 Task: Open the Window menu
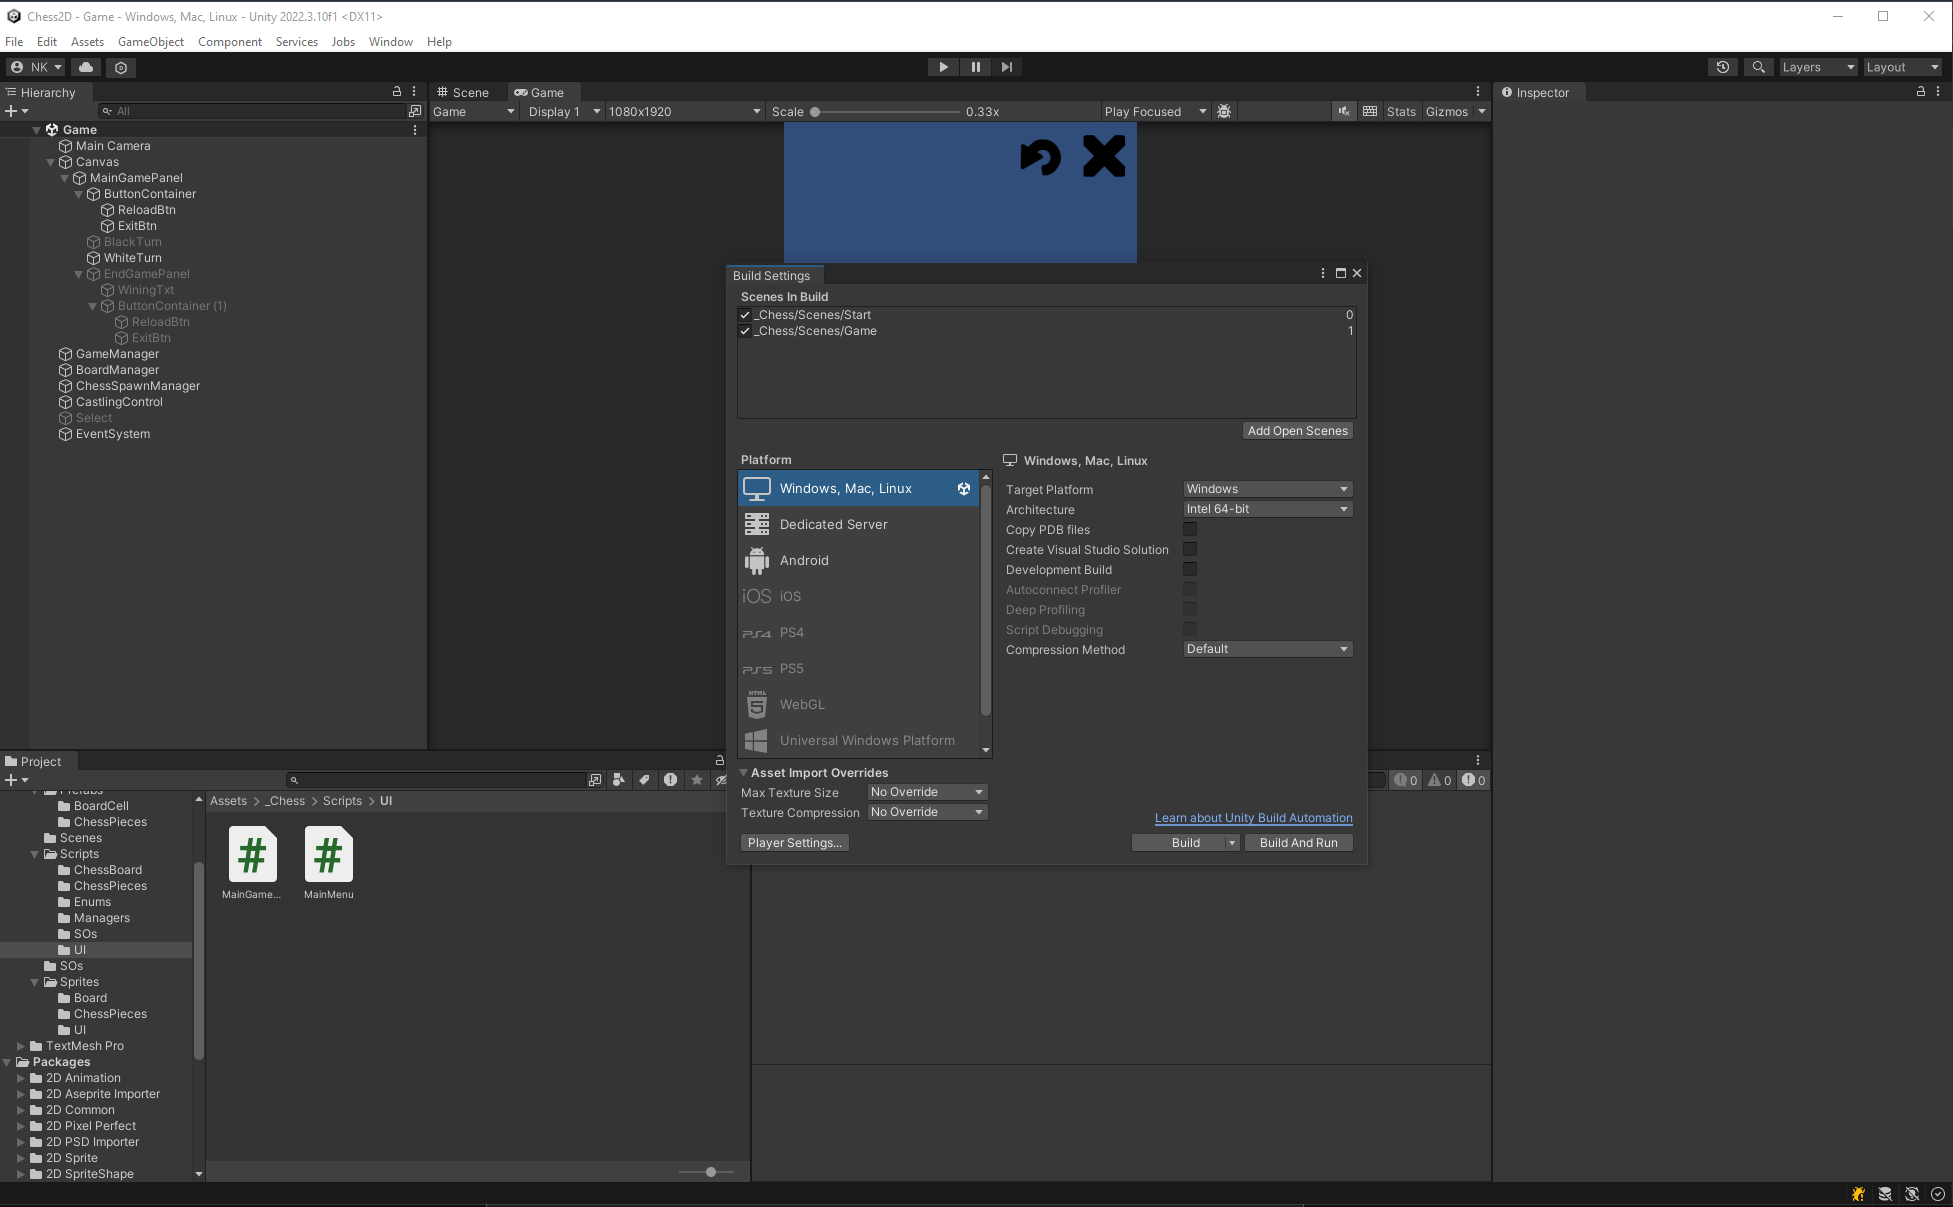pyautogui.click(x=390, y=42)
